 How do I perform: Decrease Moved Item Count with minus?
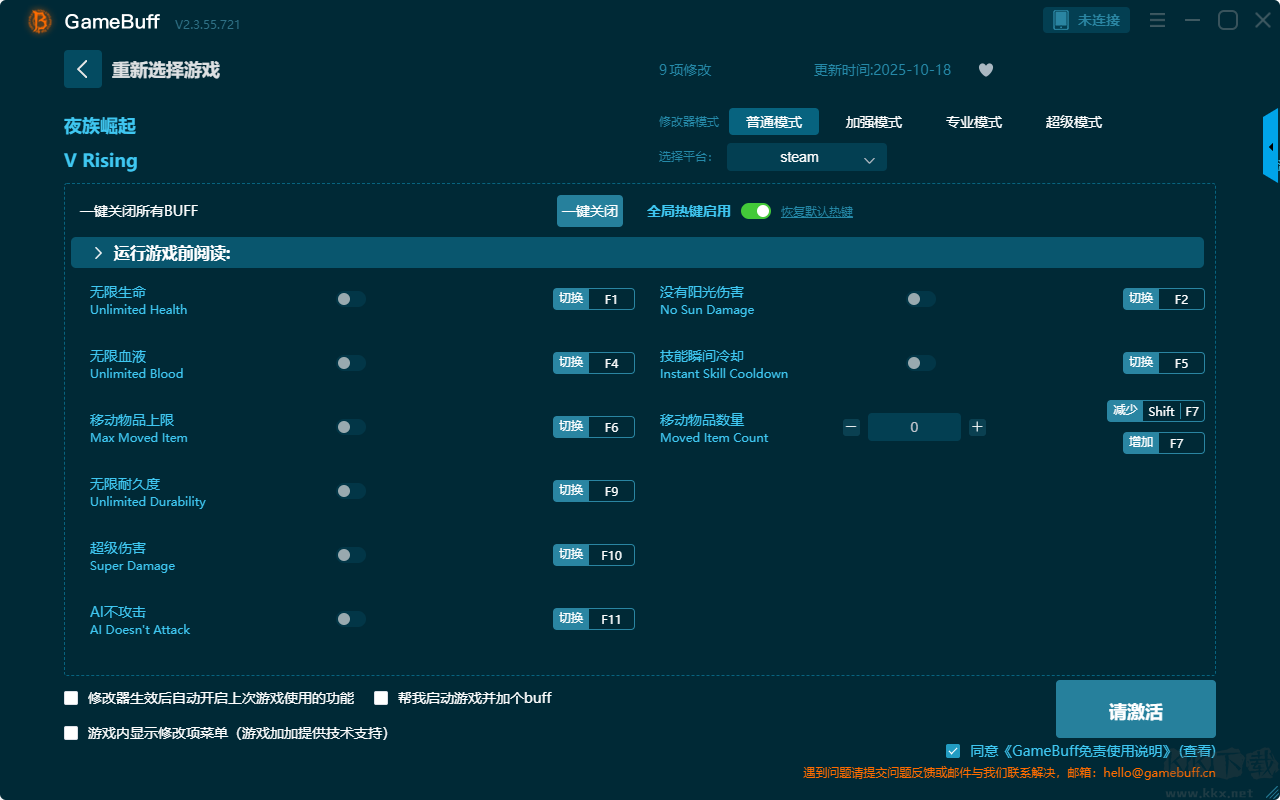[851, 427]
